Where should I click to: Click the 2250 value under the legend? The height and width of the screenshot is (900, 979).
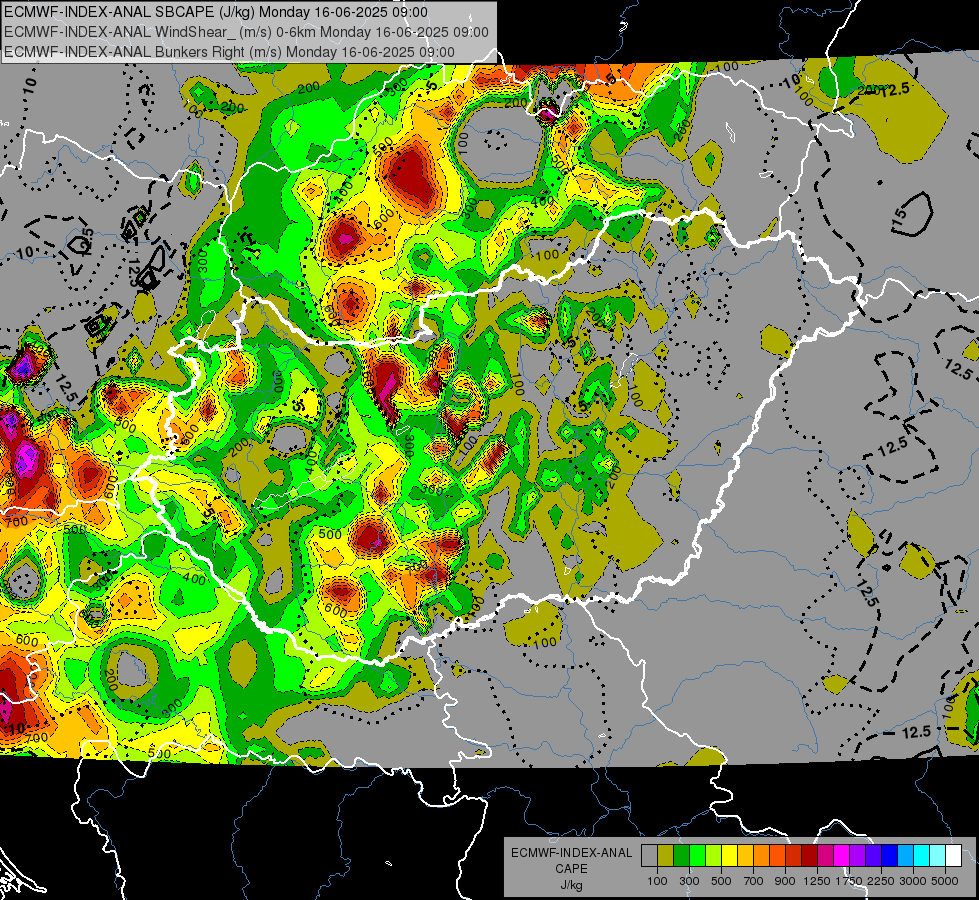881,881
